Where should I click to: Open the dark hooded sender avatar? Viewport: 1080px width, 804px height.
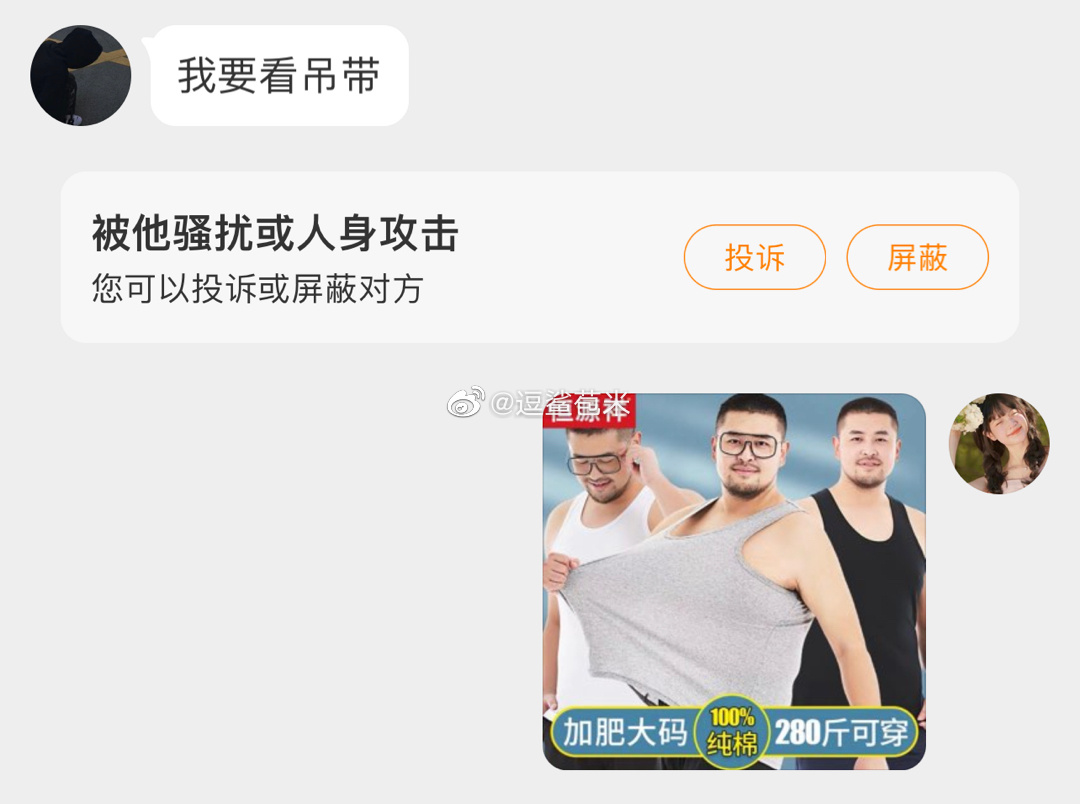[81, 75]
